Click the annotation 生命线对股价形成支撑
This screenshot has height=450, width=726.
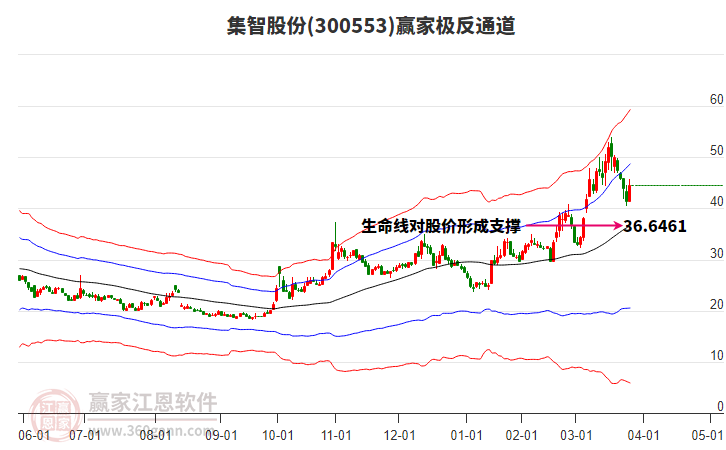pyautogui.click(x=440, y=226)
